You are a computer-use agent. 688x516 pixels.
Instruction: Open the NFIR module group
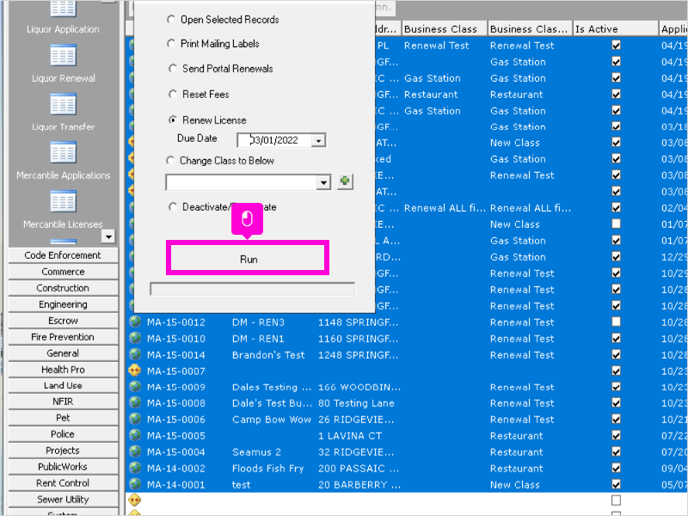point(63,401)
